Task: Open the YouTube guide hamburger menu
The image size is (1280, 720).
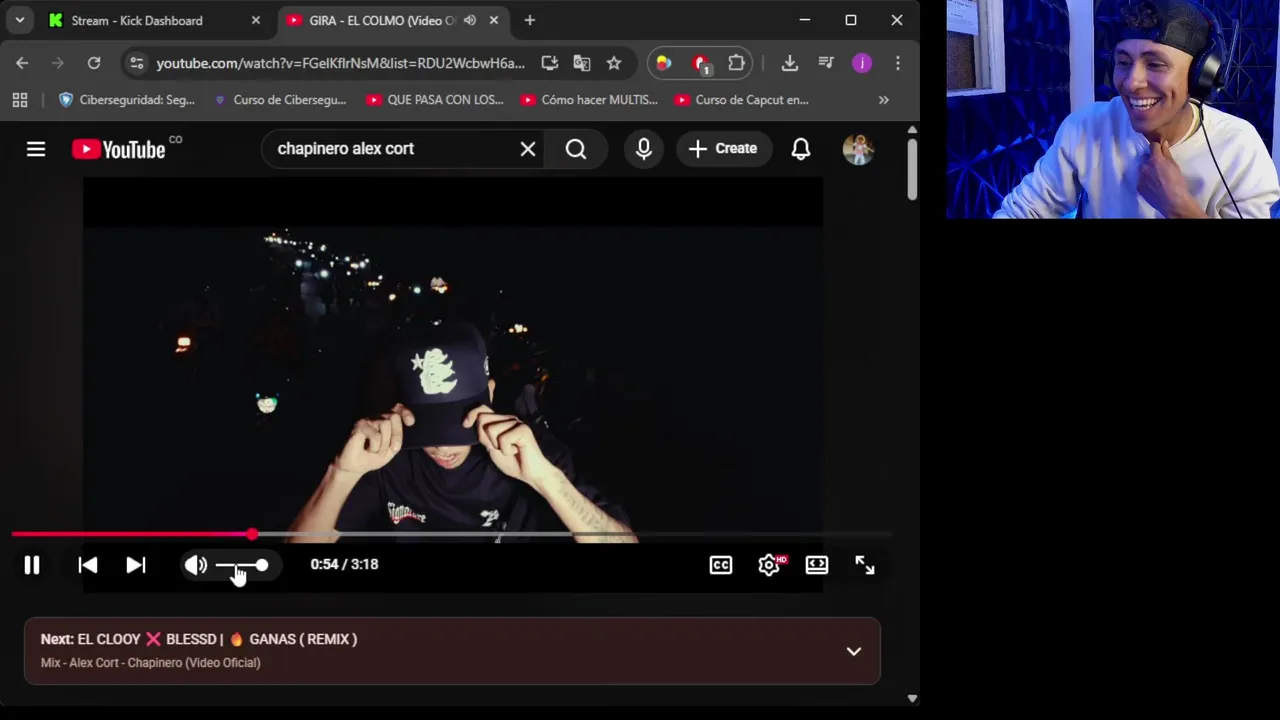Action: tap(36, 149)
